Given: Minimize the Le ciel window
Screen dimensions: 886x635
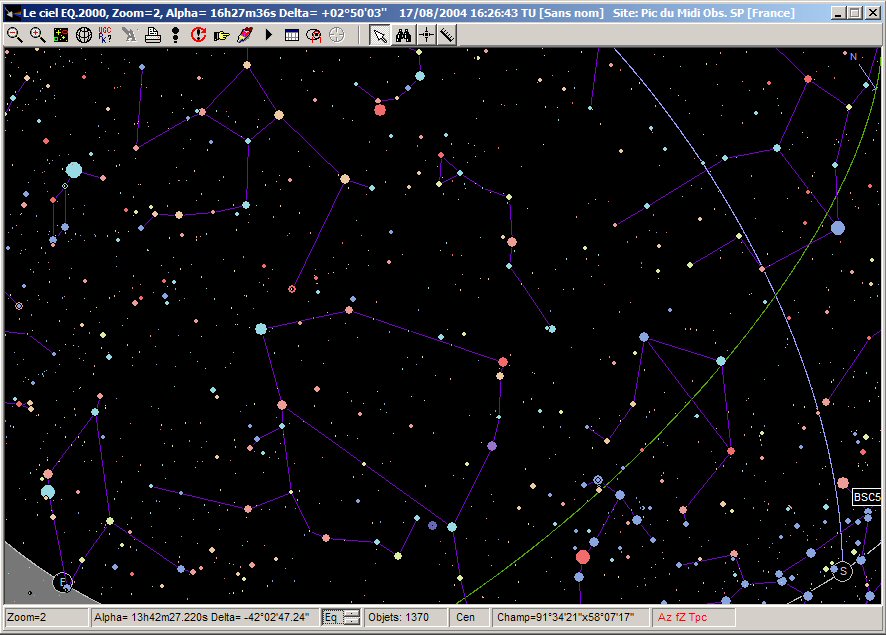Looking at the screenshot, I should click(x=840, y=12).
